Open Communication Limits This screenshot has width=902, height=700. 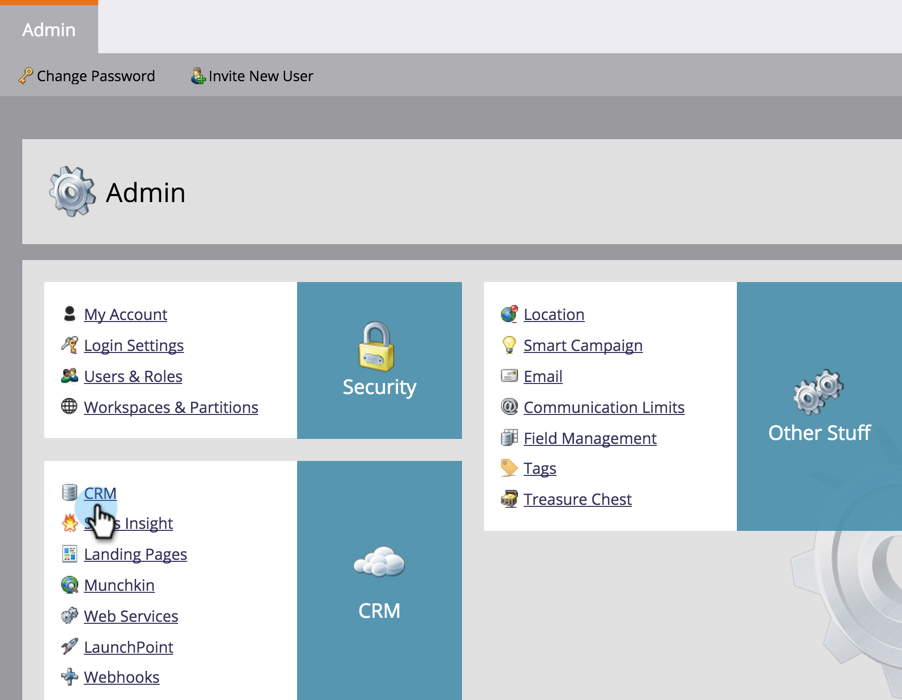604,407
